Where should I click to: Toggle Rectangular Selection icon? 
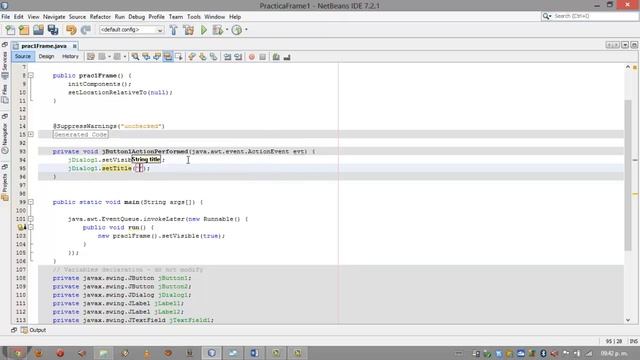[179, 57]
